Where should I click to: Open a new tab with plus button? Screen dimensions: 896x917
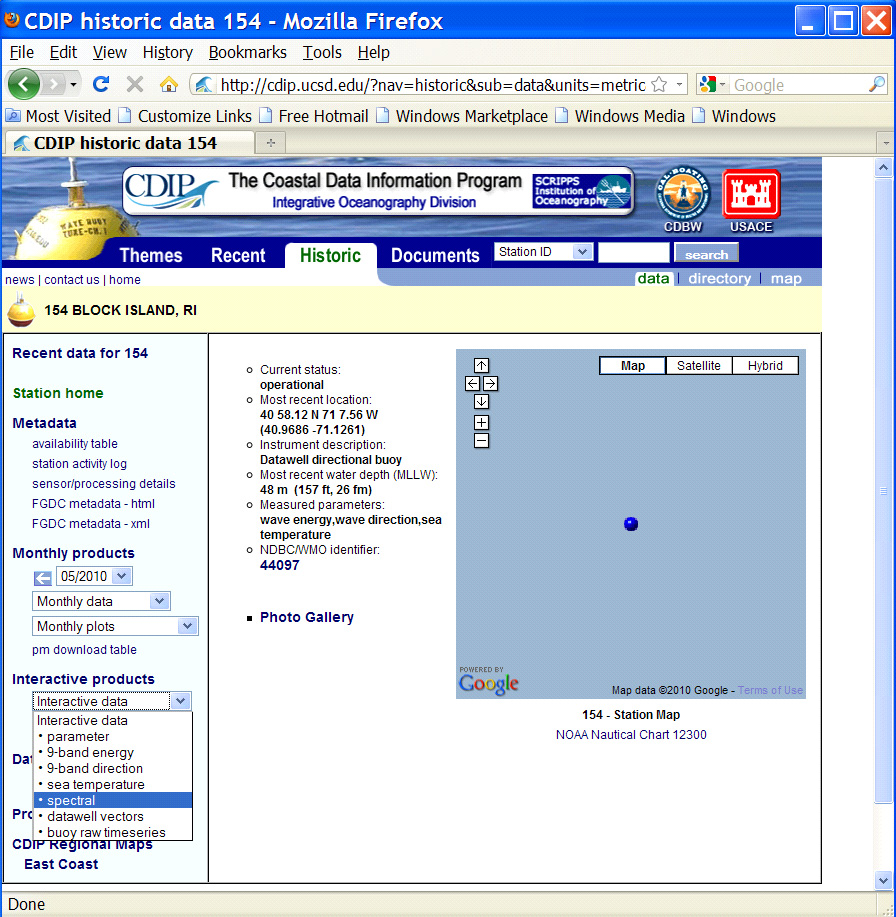[x=270, y=143]
